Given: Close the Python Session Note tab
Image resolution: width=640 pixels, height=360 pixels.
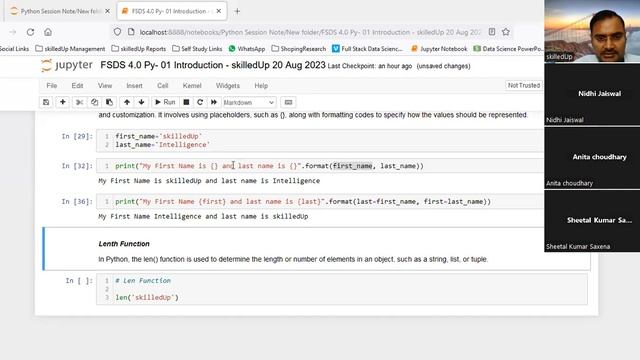Looking at the screenshot, I should [x=107, y=11].
